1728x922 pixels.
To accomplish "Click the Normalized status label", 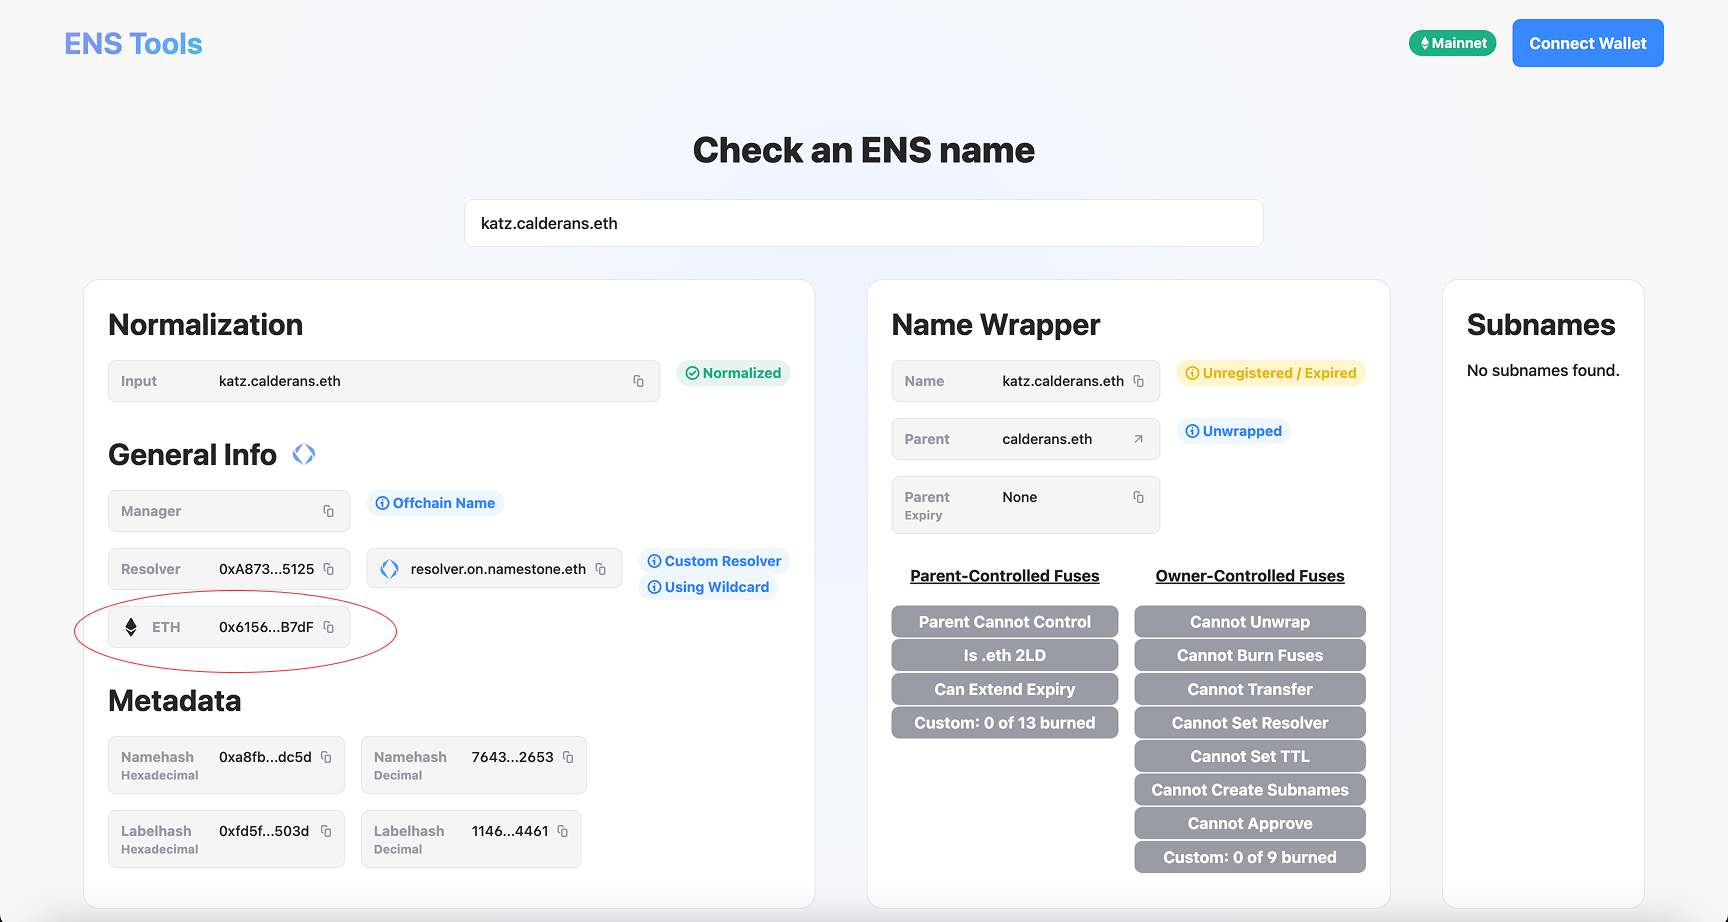I will click(742, 373).
